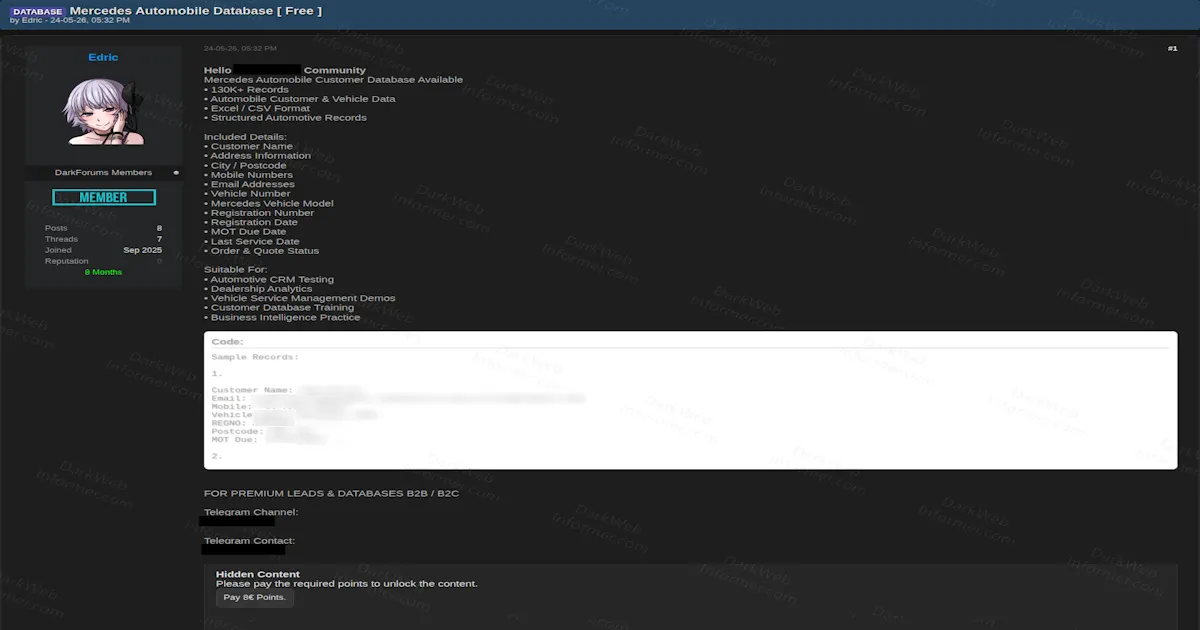Click the 'Mobile Numbers' bullet

[x=248, y=174]
